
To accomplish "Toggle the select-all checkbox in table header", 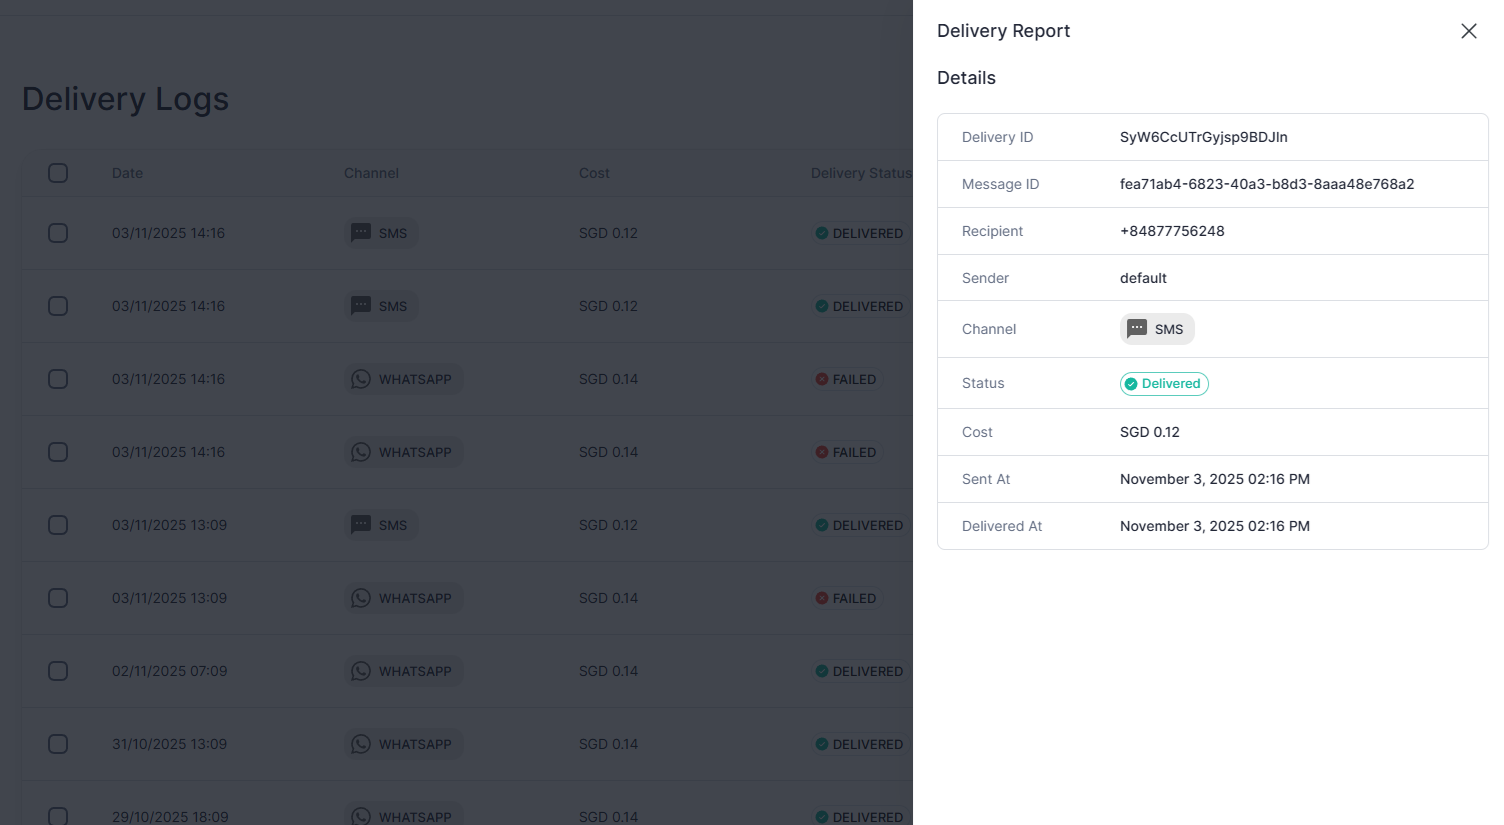I will 58,173.
